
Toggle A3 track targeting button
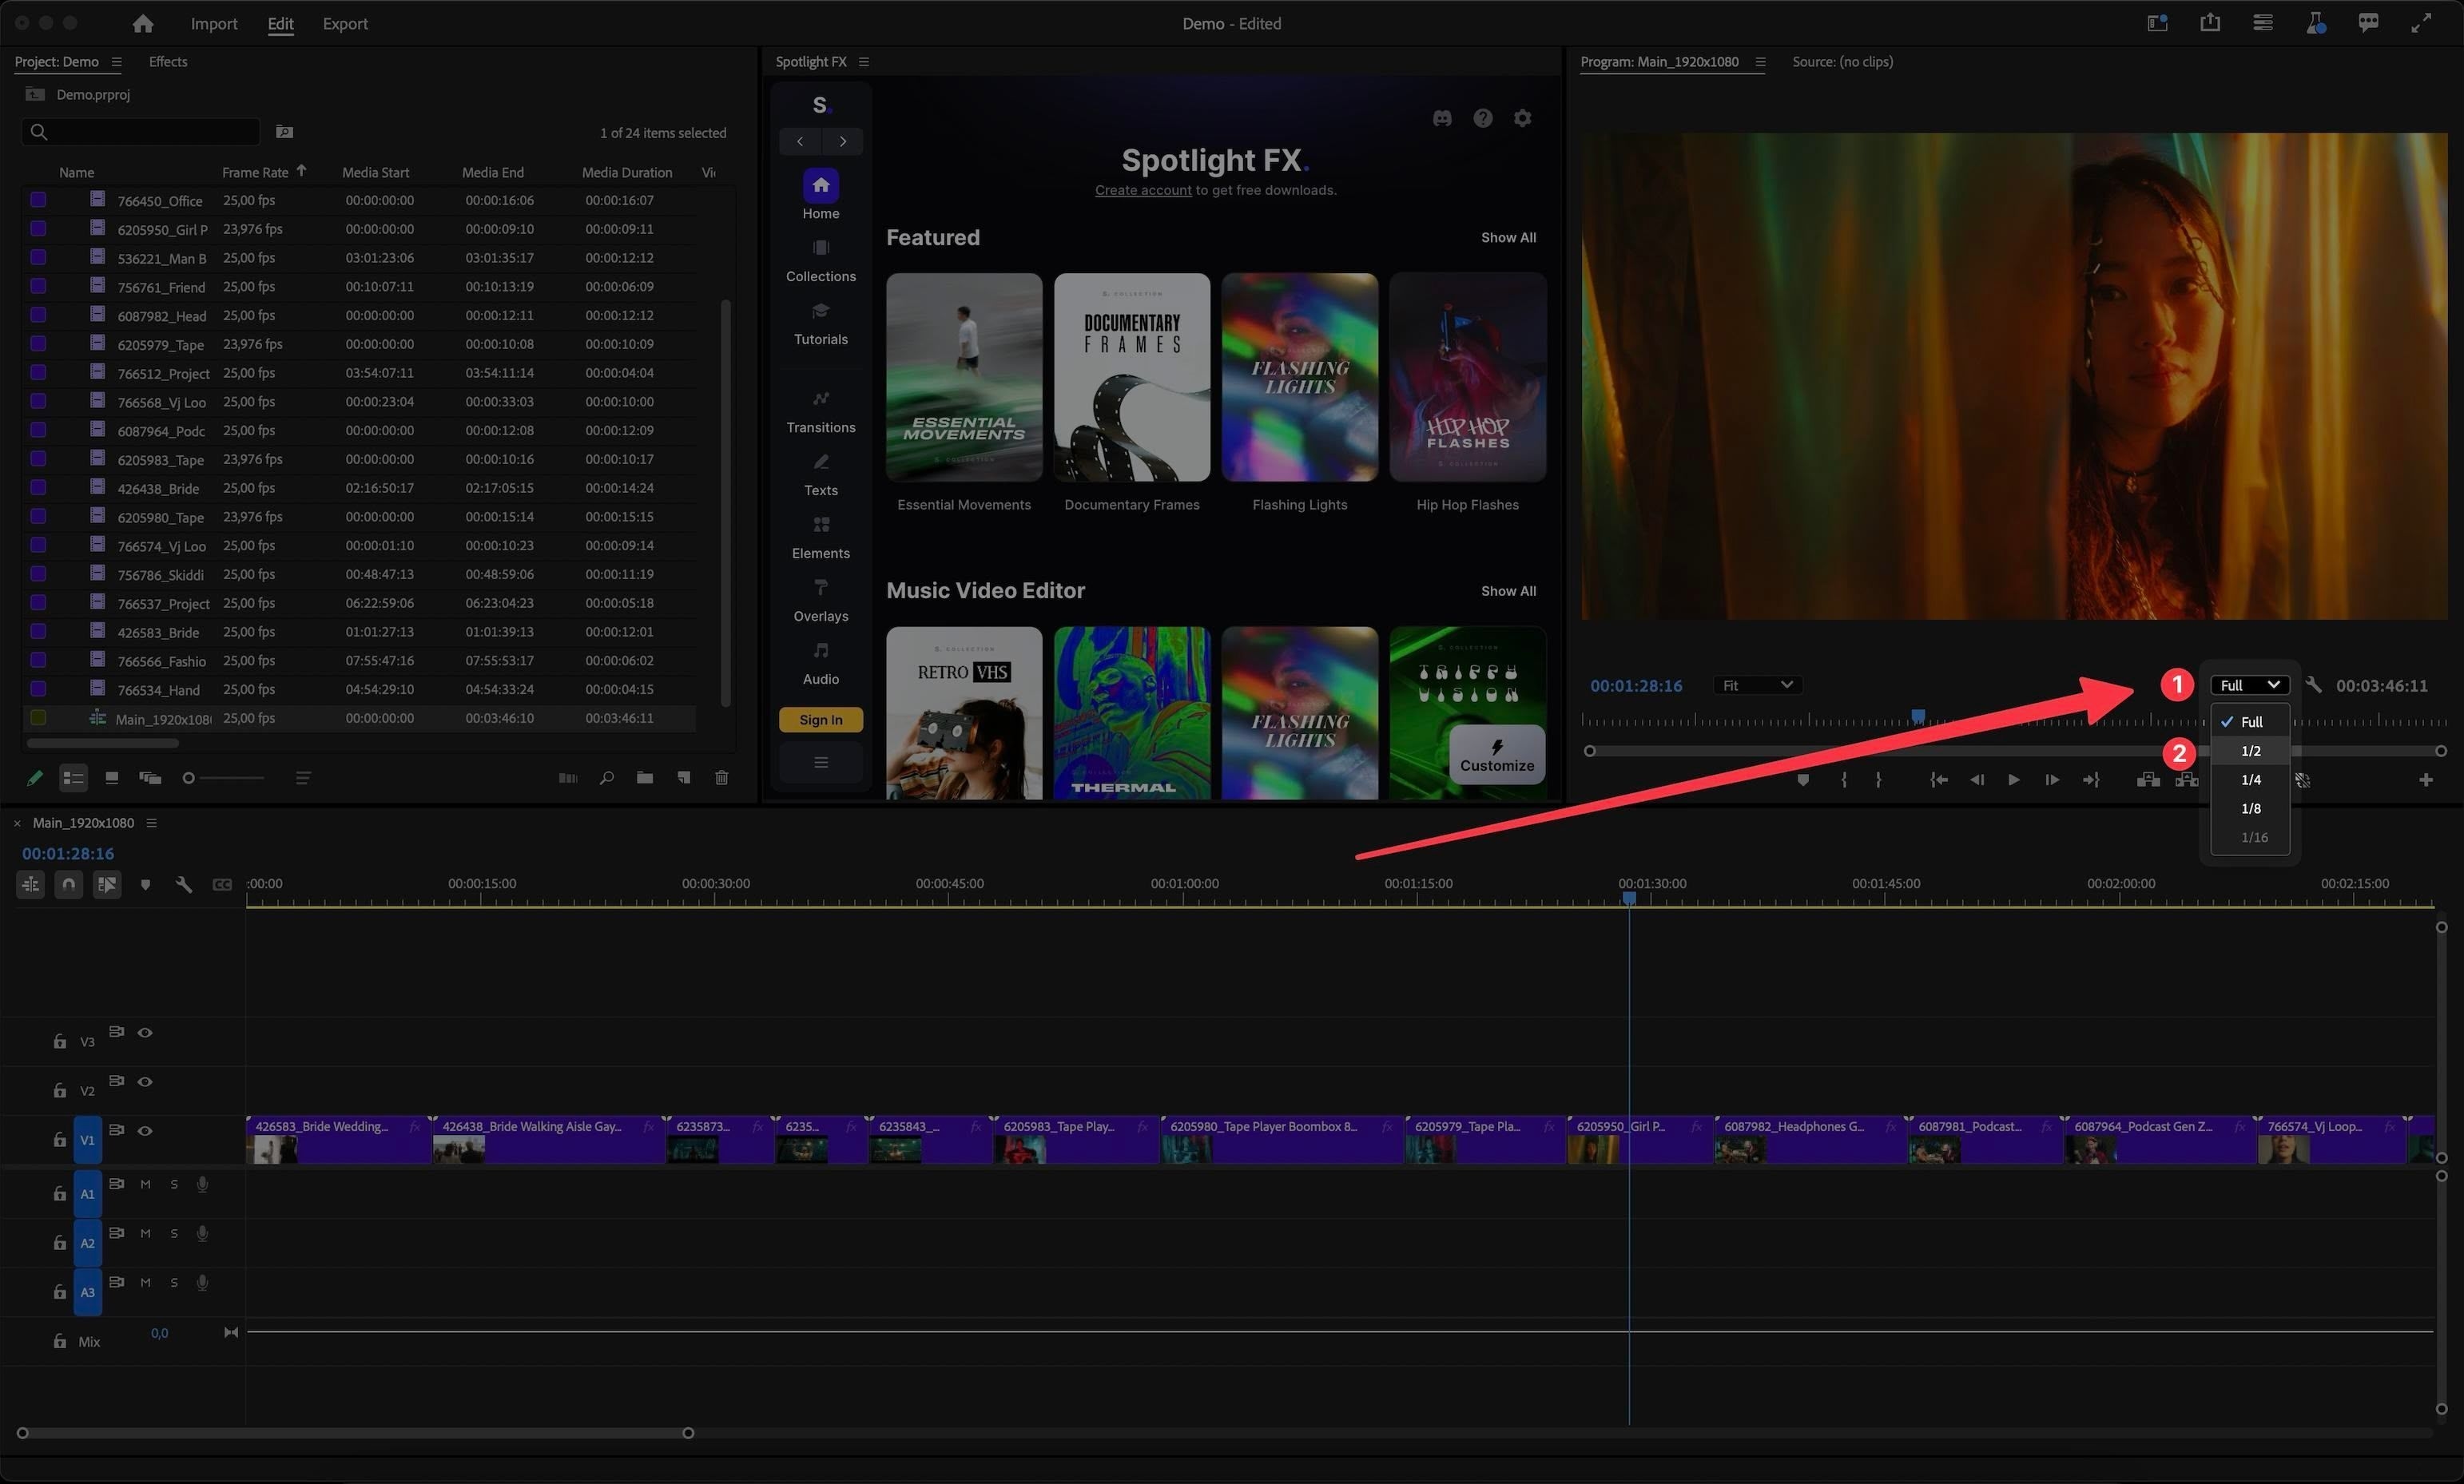tap(87, 1292)
